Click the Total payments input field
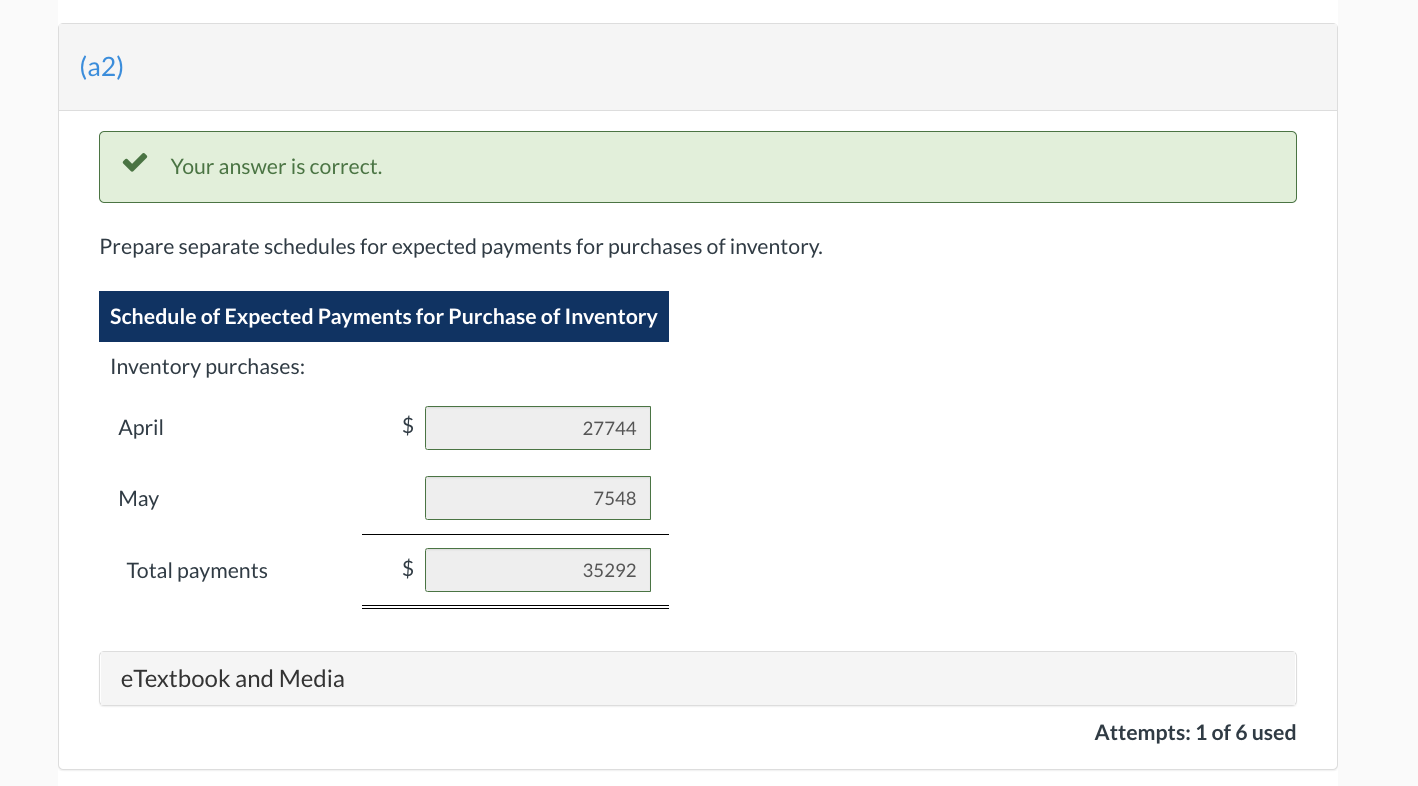 point(537,570)
